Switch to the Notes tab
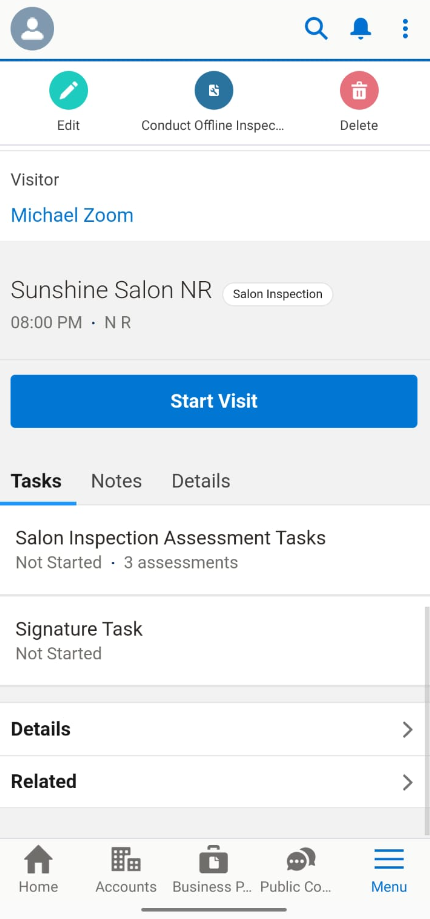This screenshot has width=430, height=919. click(x=116, y=481)
